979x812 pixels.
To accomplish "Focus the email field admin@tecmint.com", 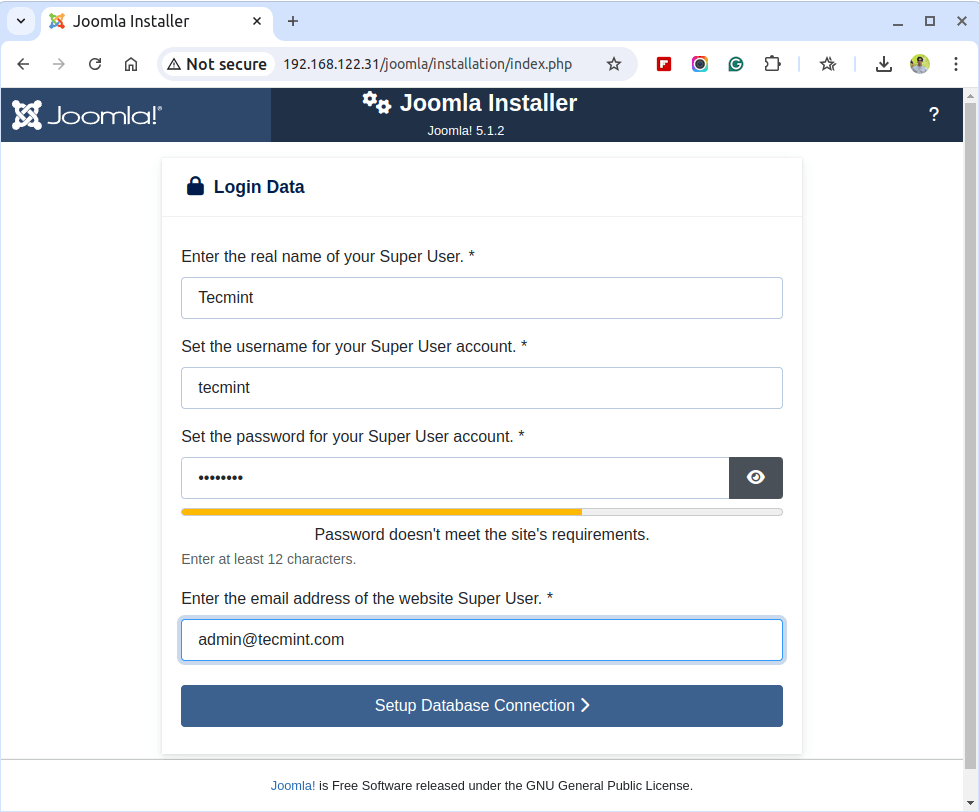I will click(481, 640).
